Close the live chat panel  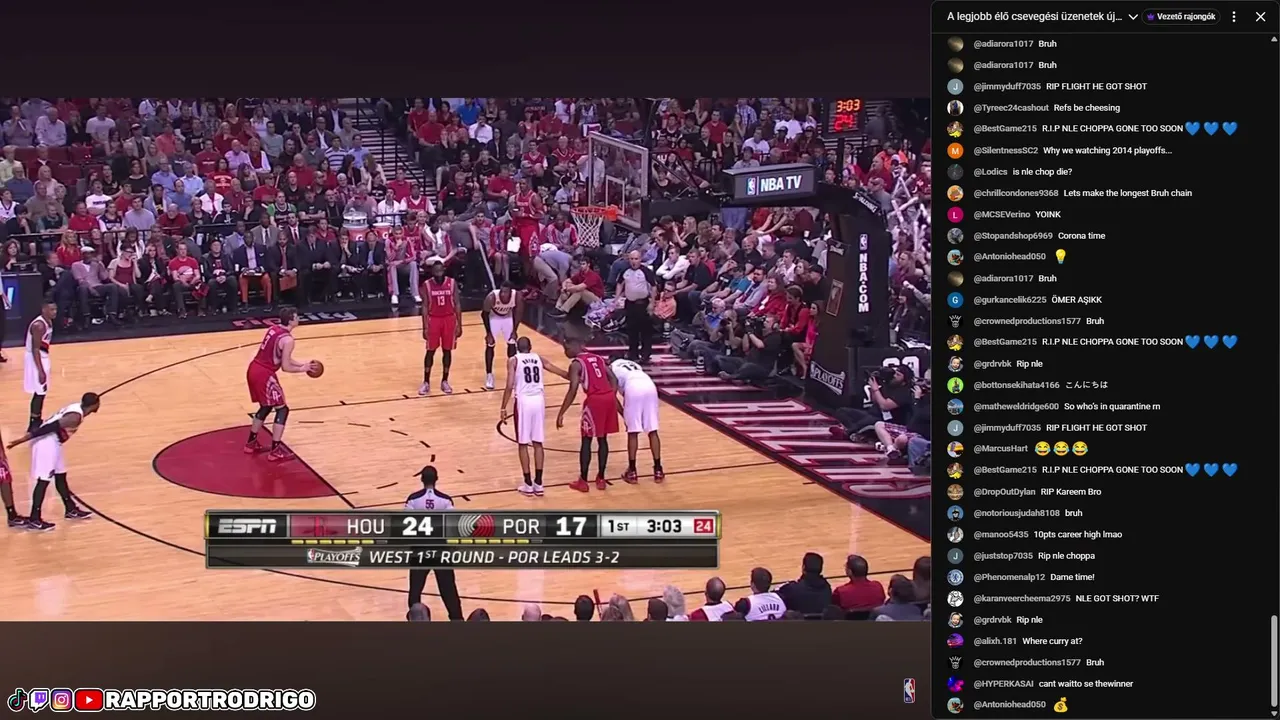pos(1260,16)
